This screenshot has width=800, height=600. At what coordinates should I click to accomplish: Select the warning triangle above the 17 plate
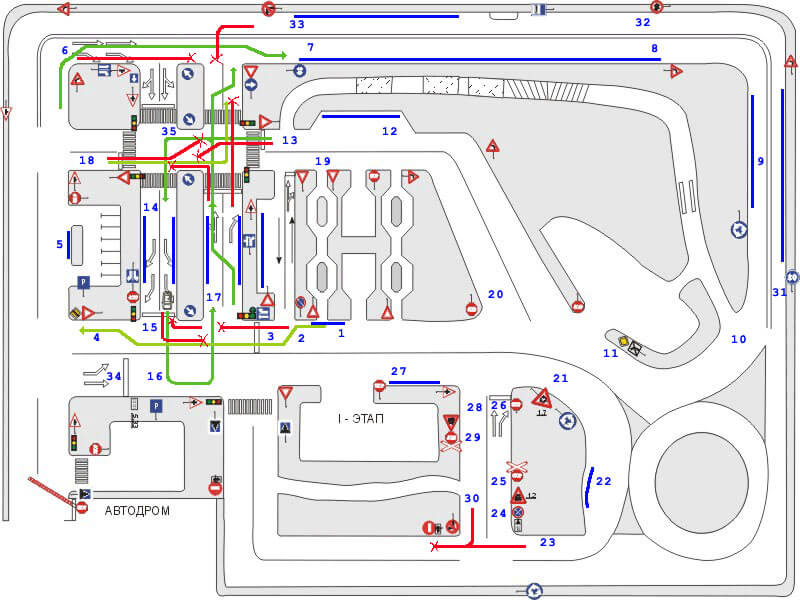(x=541, y=397)
